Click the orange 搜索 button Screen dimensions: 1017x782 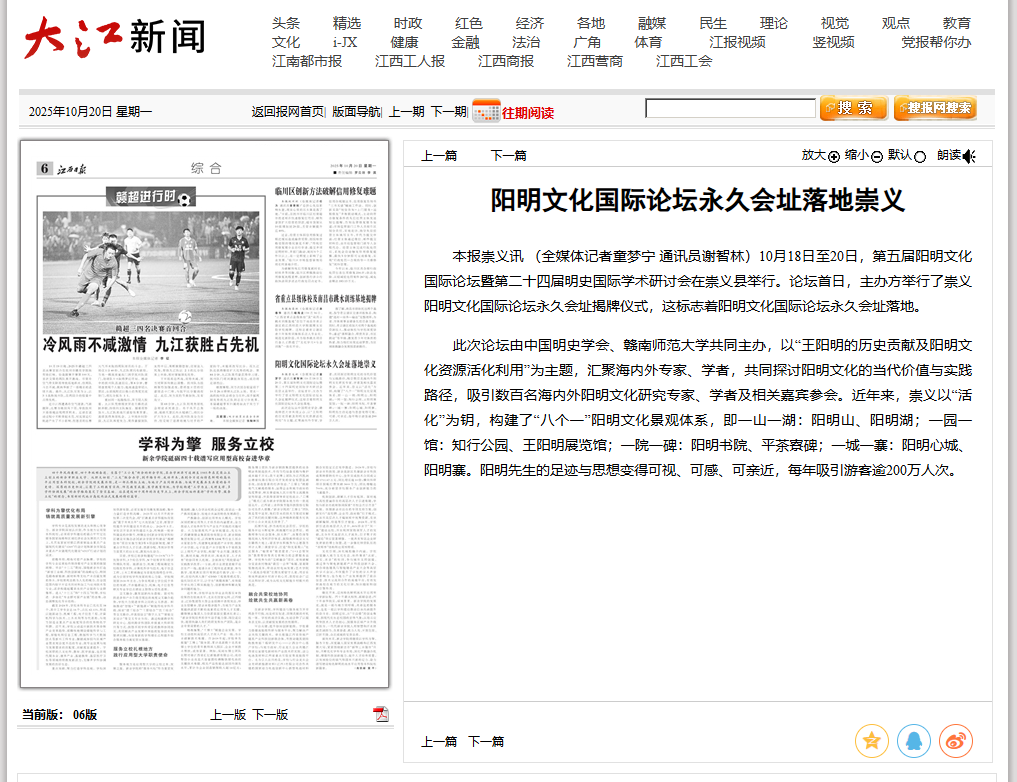coord(853,108)
